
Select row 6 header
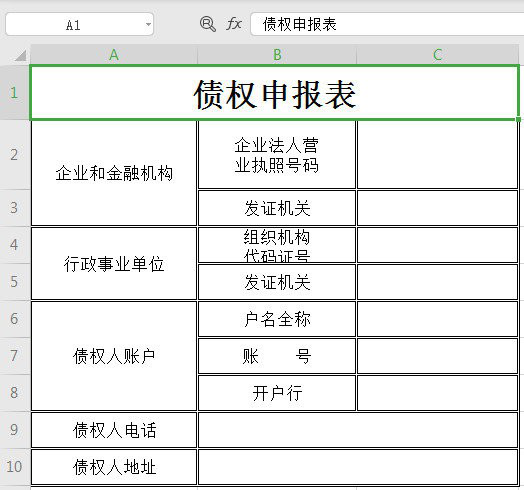[14, 319]
